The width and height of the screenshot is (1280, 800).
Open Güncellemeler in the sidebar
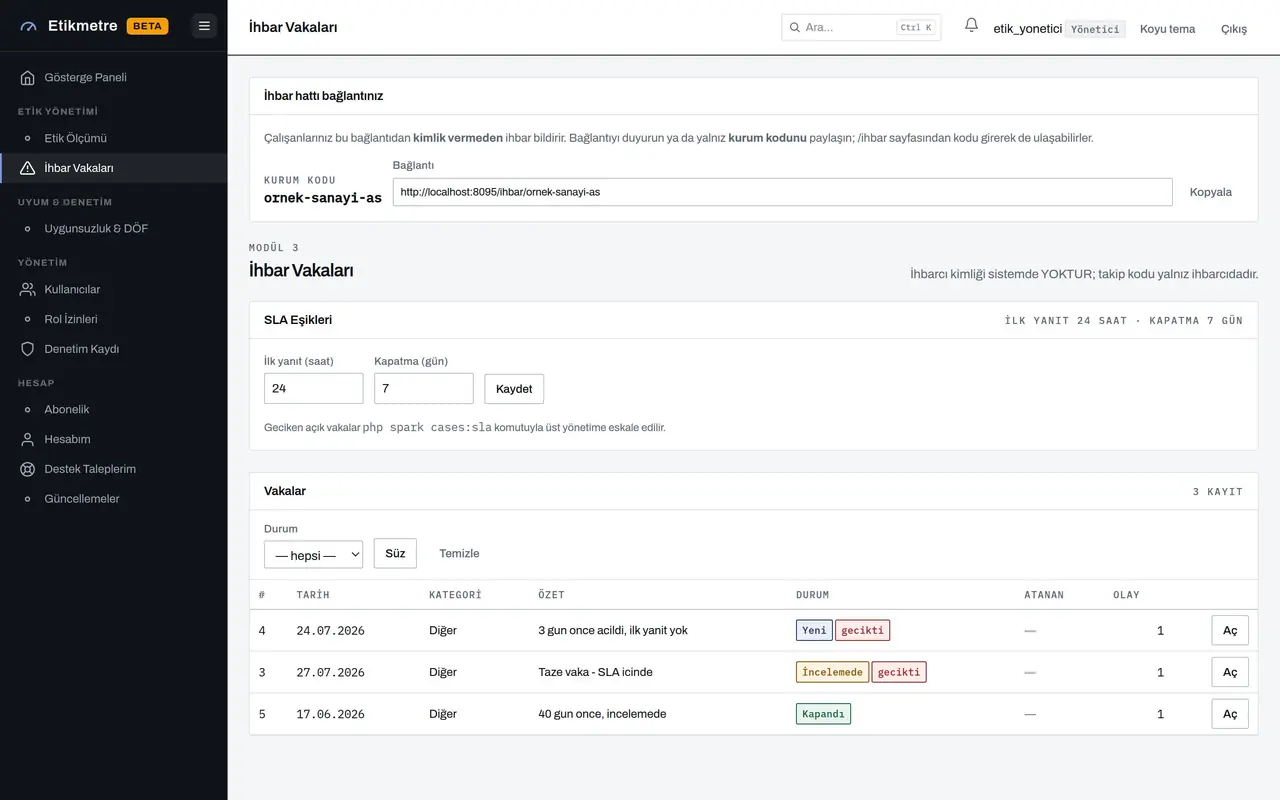tap(114, 499)
